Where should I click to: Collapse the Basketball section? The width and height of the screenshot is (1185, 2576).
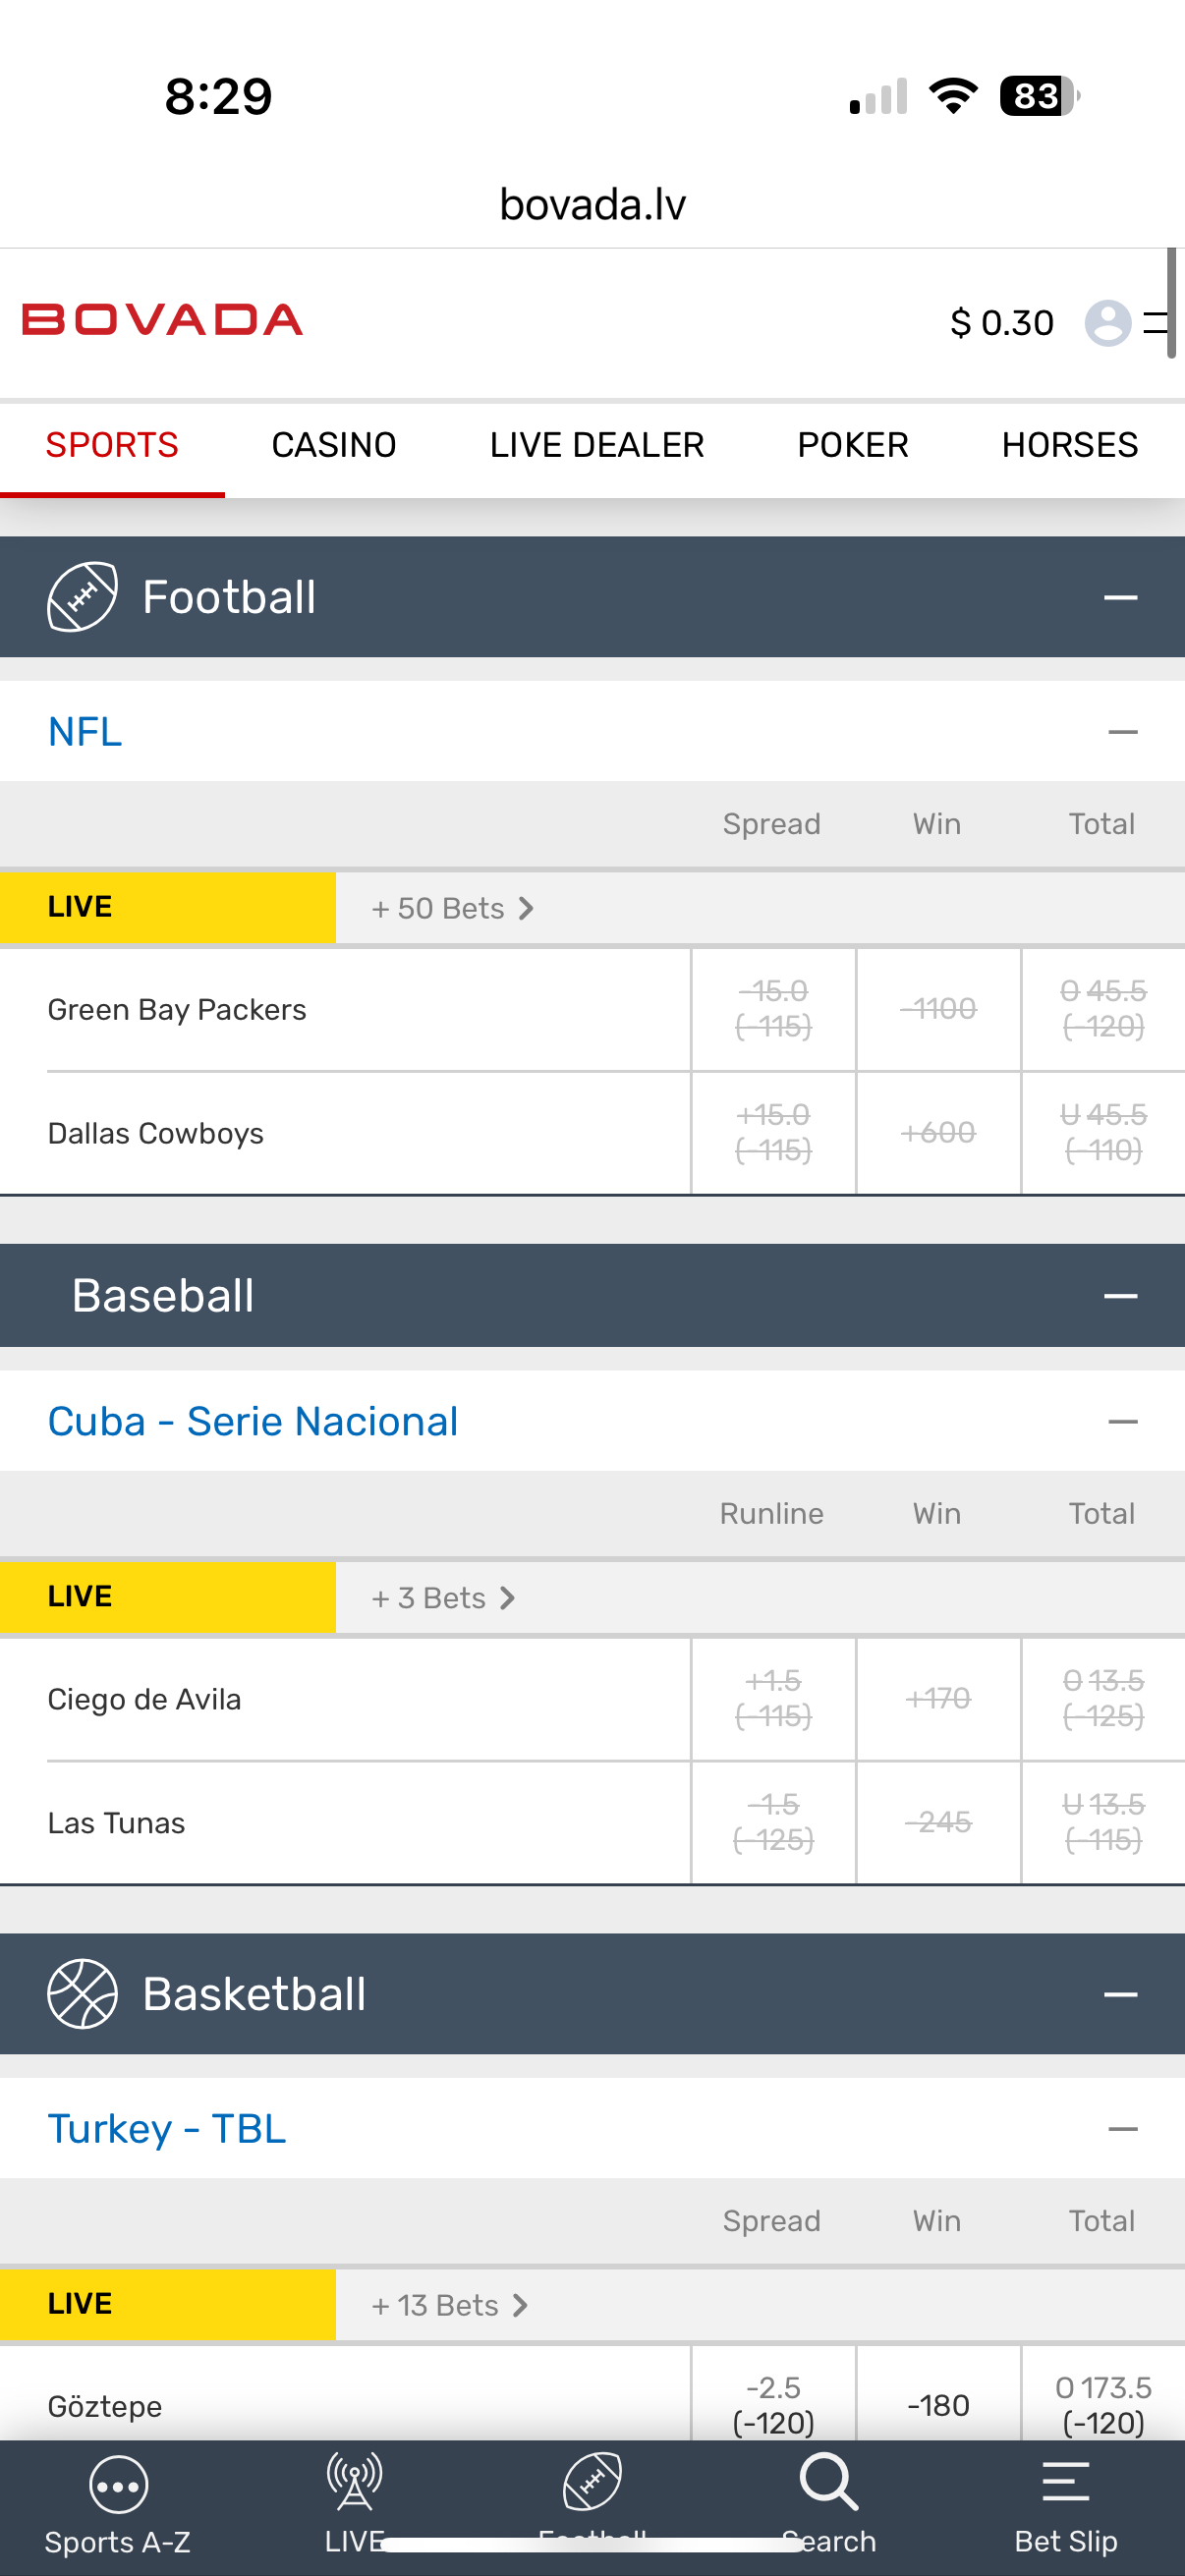click(1120, 1994)
